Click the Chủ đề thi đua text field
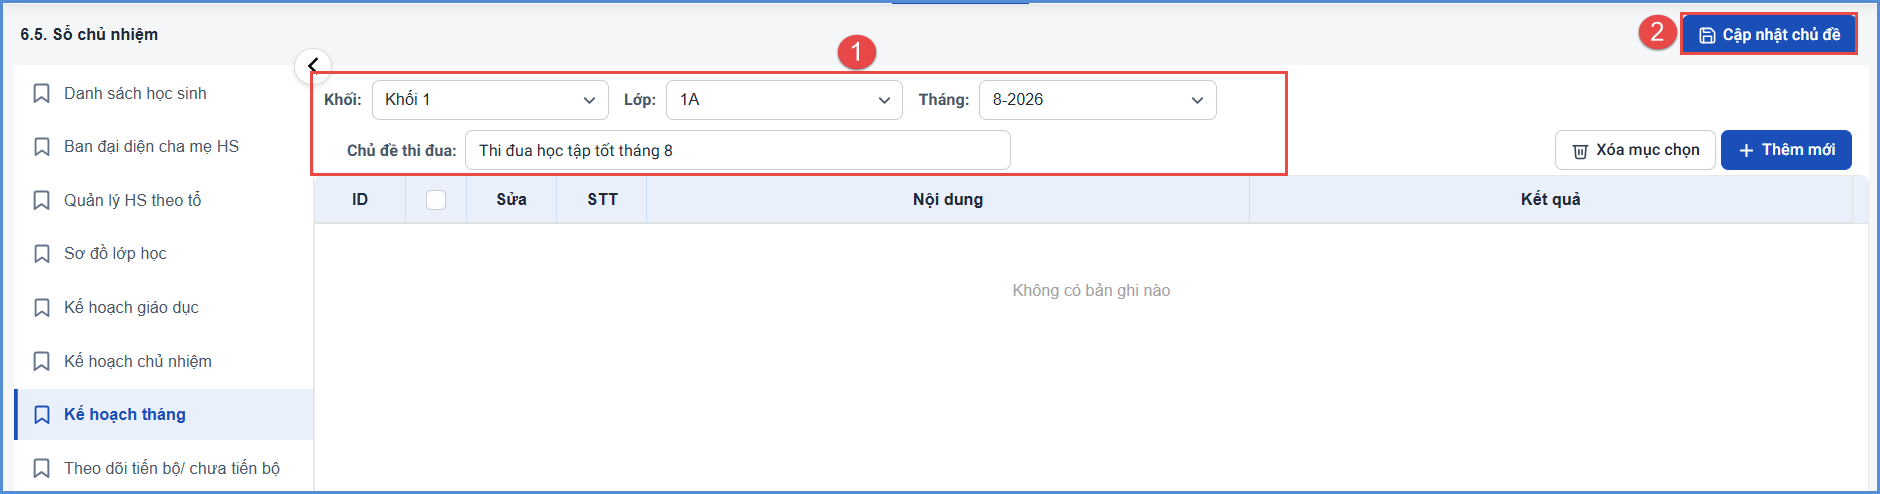Screen dimensions: 1880x494 click(x=737, y=150)
